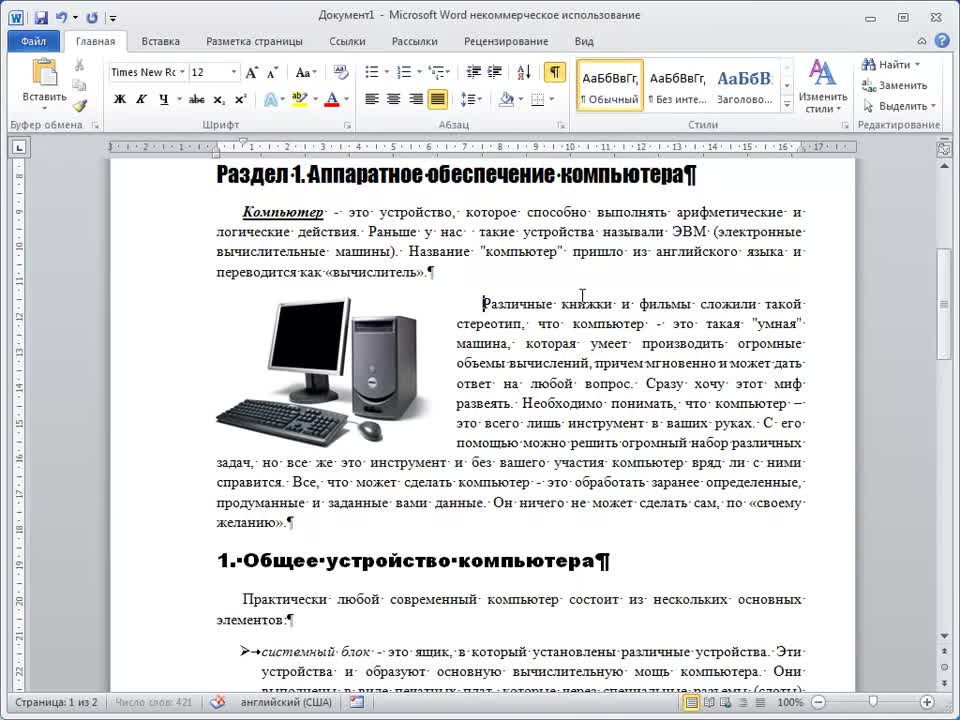Expand the Times New Roman font list
Screen dimensions: 960x720
(181, 73)
